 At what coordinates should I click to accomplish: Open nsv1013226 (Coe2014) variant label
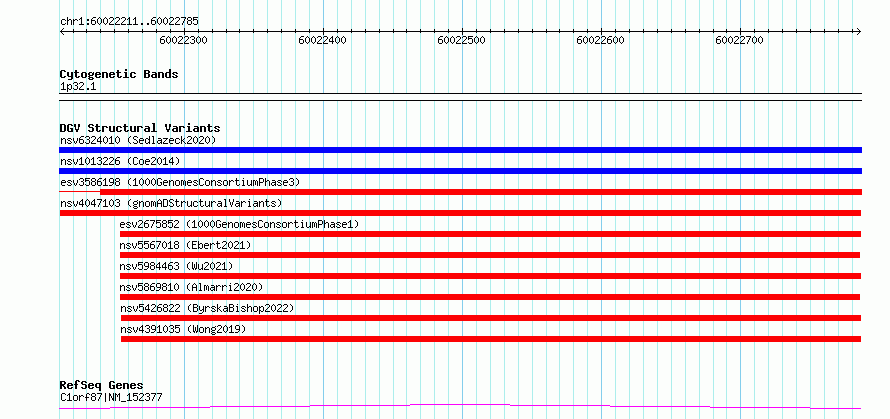(120, 161)
